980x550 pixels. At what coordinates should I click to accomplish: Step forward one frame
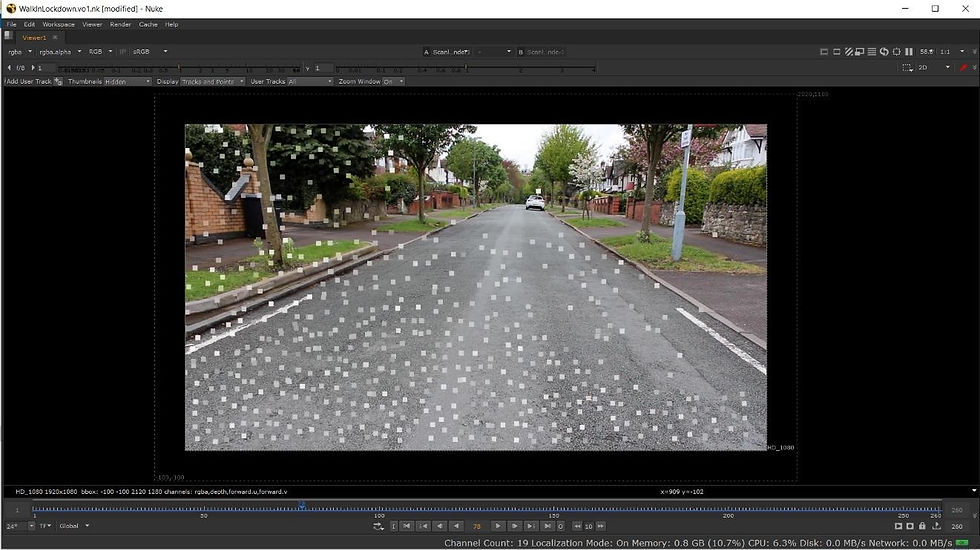(514, 526)
